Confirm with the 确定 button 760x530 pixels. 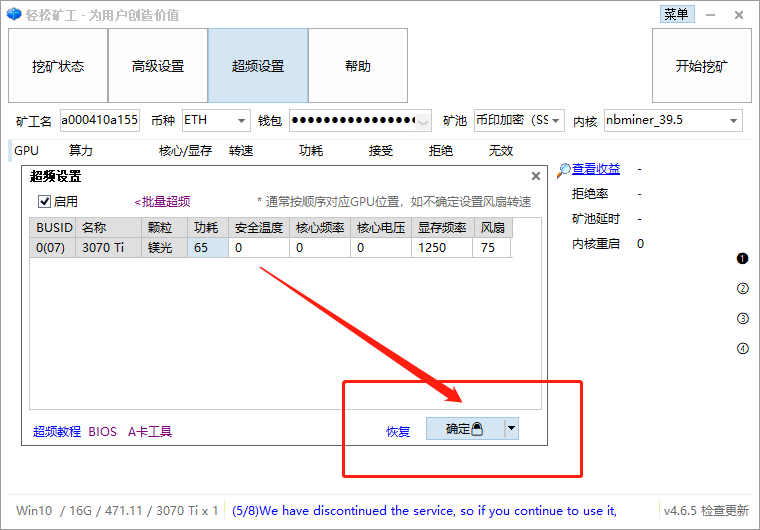[463, 429]
